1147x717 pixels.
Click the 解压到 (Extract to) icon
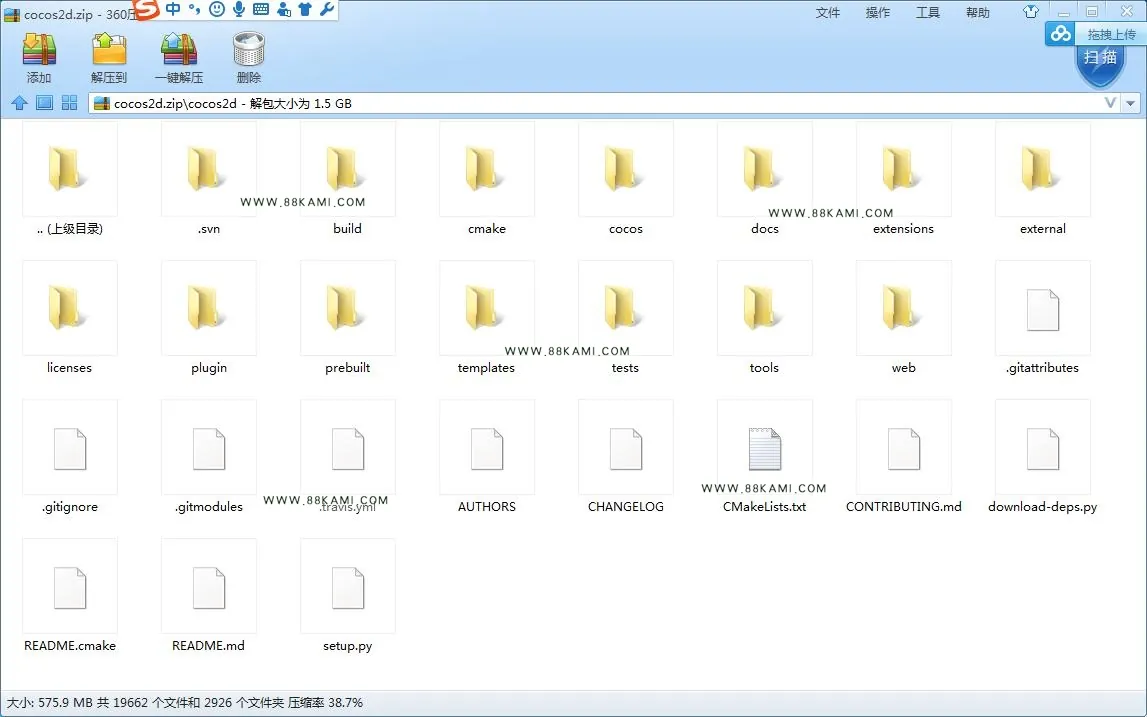coord(109,50)
